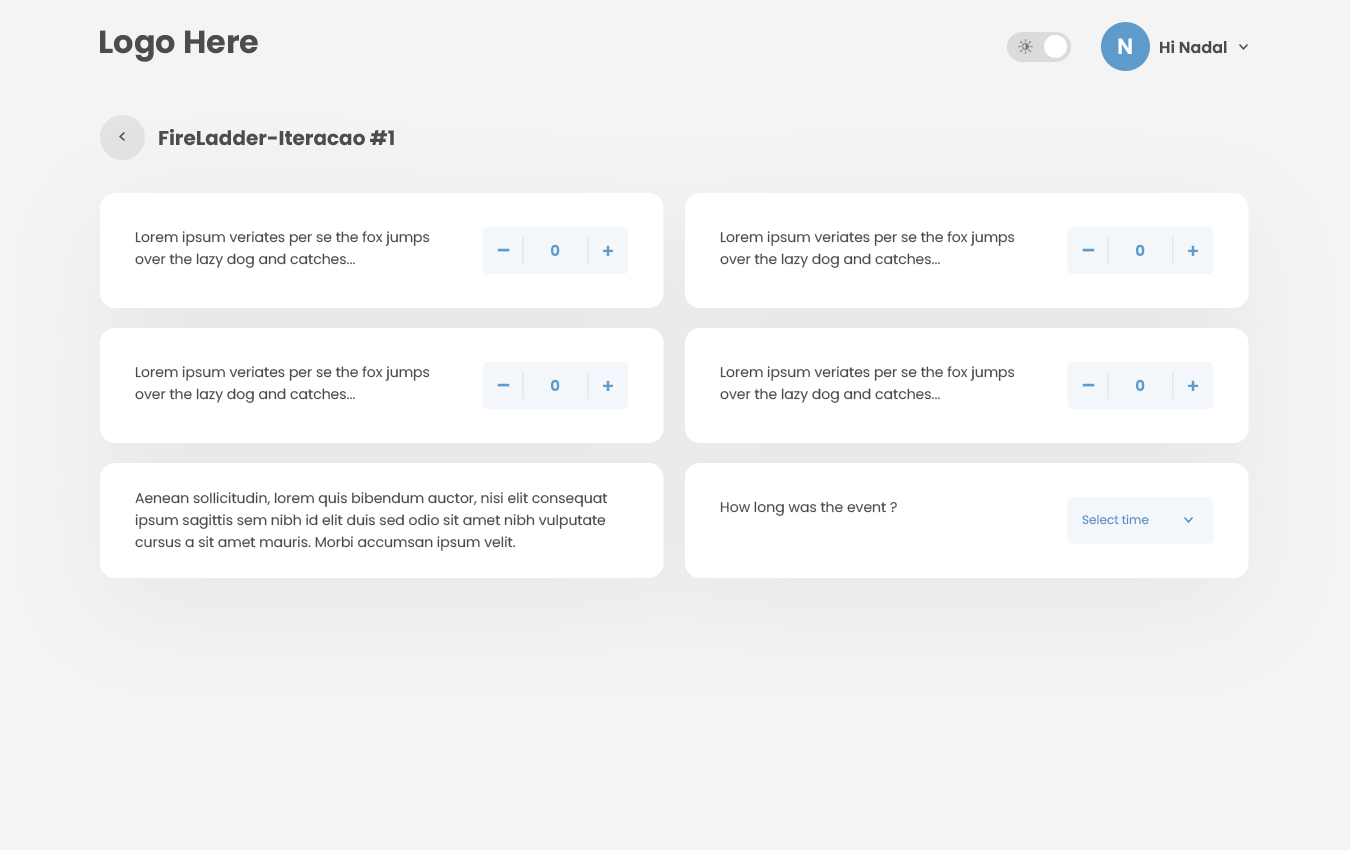Click the Hi Nadal username label
This screenshot has height=850, width=1350.
tap(1192, 47)
